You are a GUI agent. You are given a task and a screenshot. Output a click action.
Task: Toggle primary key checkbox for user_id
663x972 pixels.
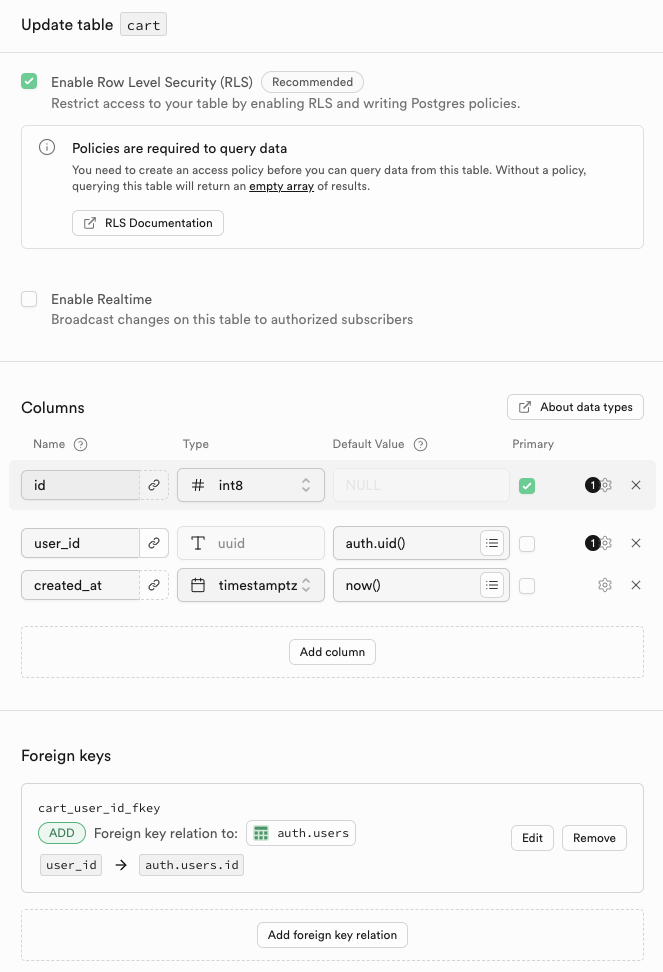click(x=527, y=544)
